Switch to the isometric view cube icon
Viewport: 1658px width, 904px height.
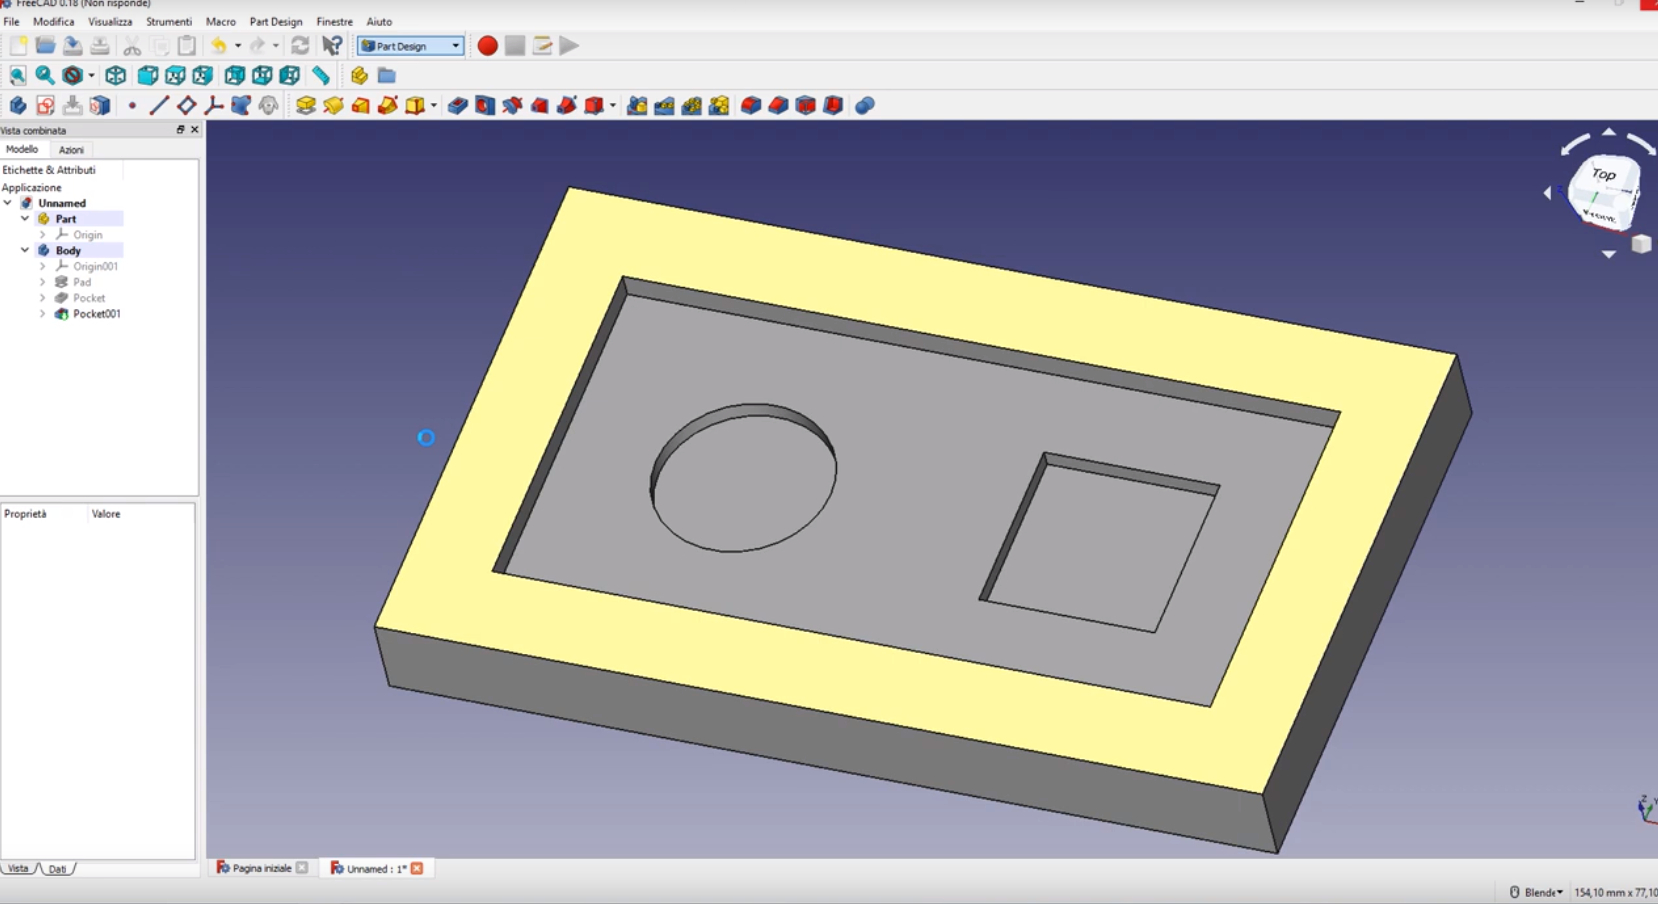(x=116, y=76)
